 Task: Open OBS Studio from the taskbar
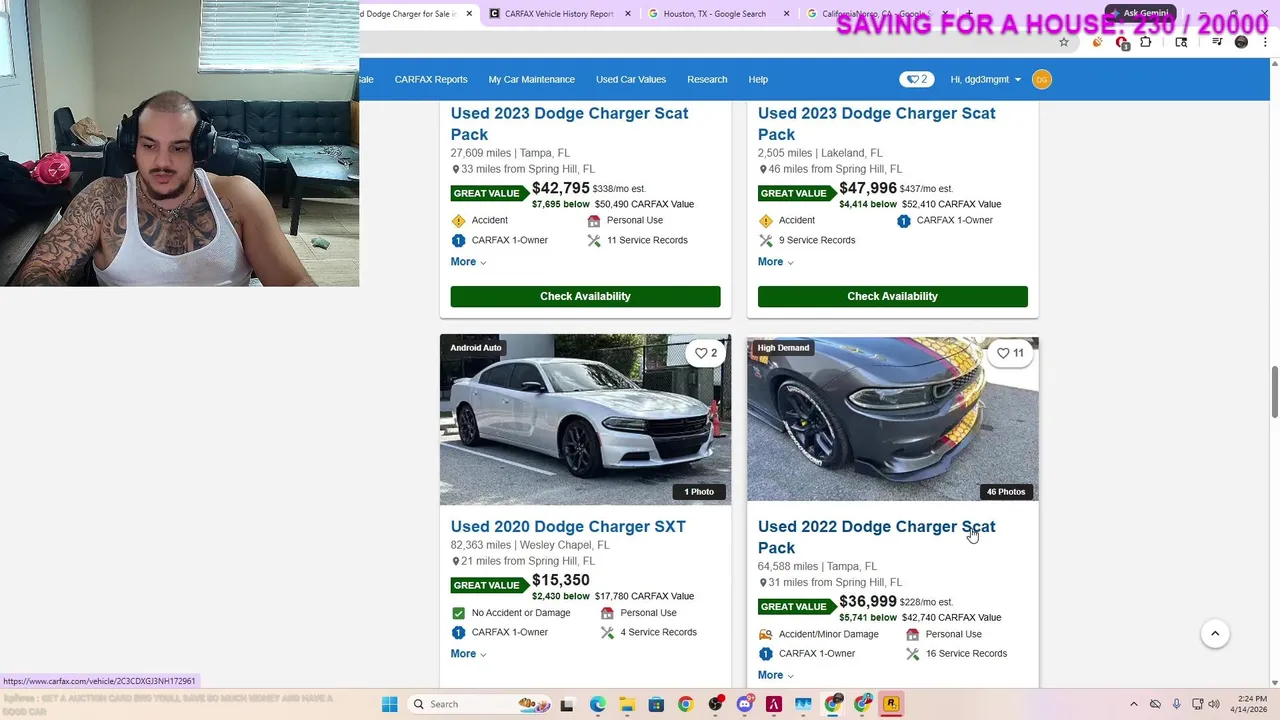(x=715, y=704)
